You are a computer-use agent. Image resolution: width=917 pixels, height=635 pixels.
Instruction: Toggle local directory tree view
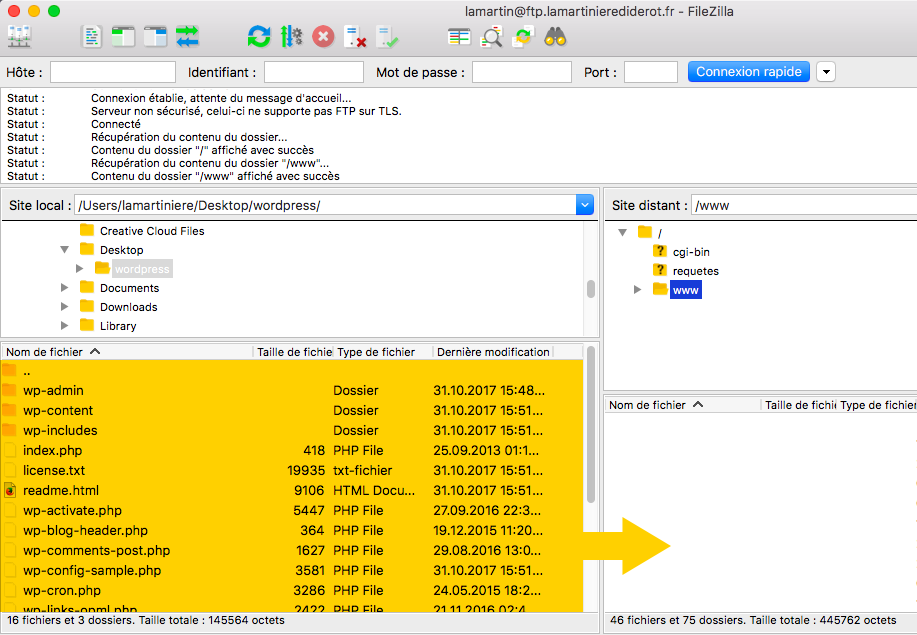coord(123,38)
